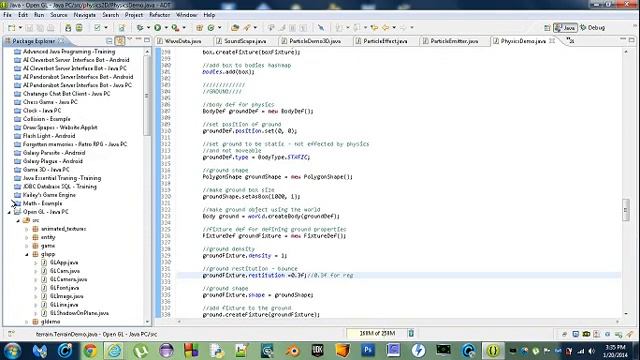The image size is (640, 360).
Task: Click the groundFixture.restitution code line
Action: 278,276
